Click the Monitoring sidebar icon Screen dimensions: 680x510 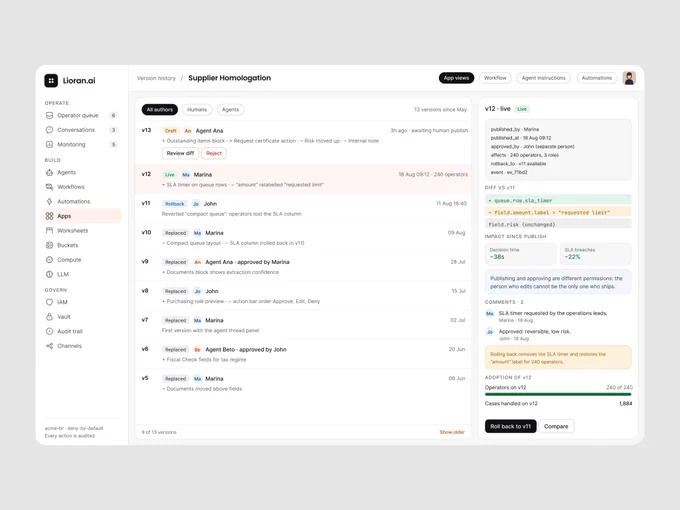click(x=49, y=144)
